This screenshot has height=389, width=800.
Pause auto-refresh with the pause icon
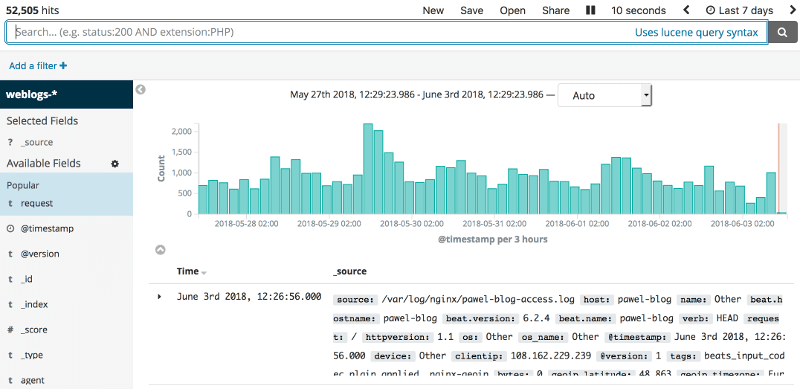tap(590, 10)
